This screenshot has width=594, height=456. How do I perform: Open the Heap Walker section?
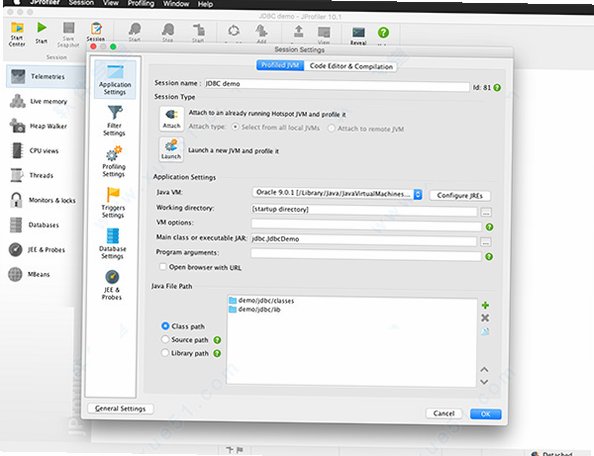(x=38, y=126)
